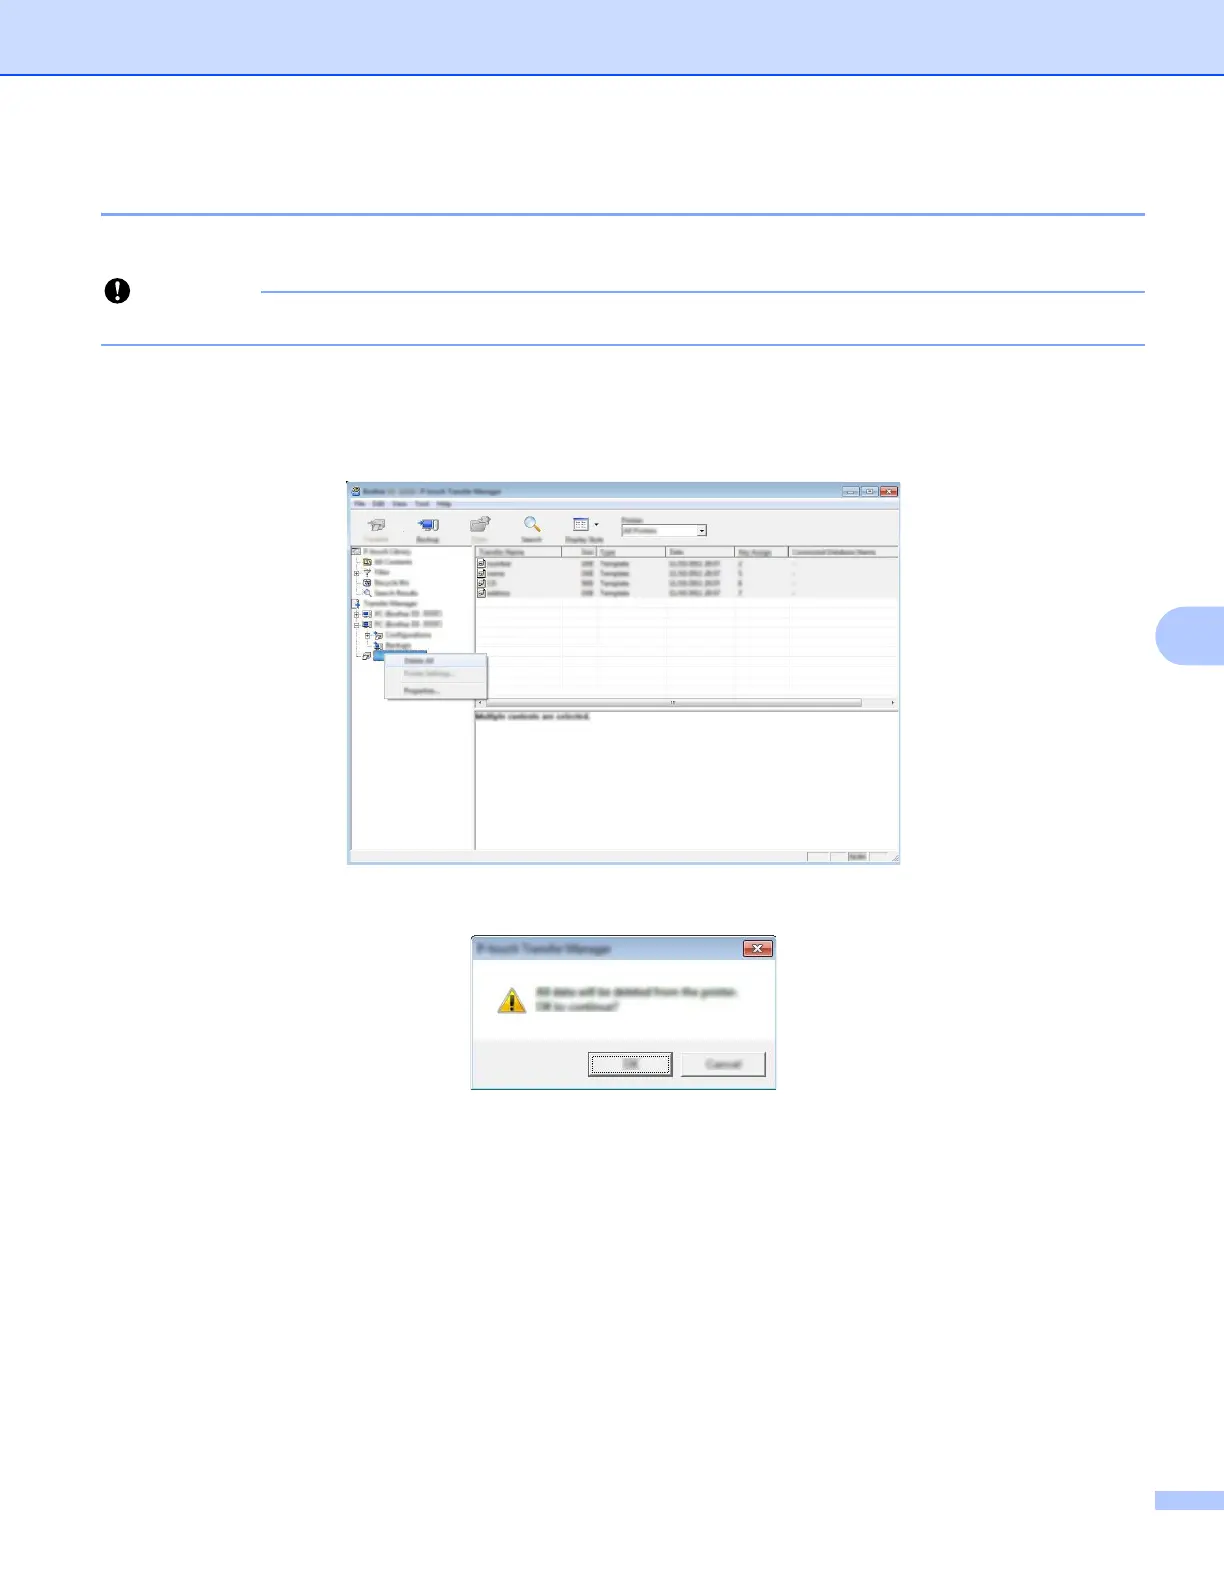This screenshot has width=1224, height=1584.
Task: Open the File menu
Action: pos(359,504)
